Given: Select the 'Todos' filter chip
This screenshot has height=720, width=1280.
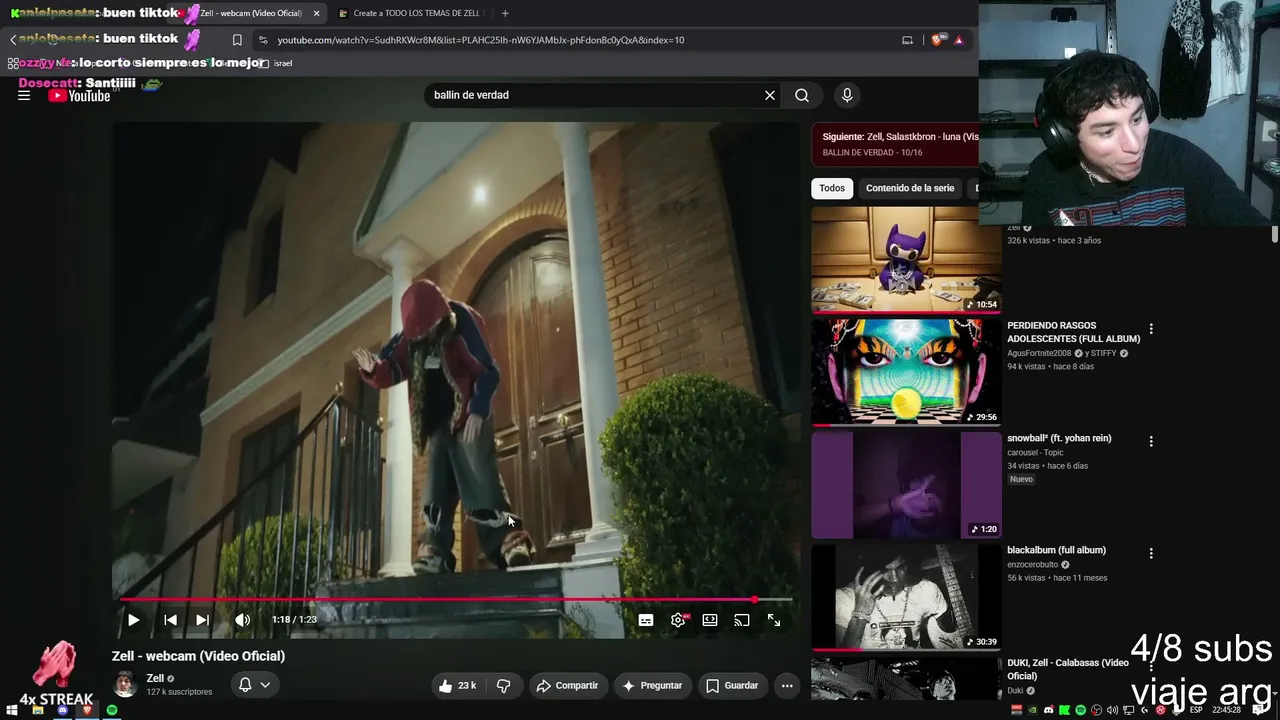Looking at the screenshot, I should click(832, 188).
